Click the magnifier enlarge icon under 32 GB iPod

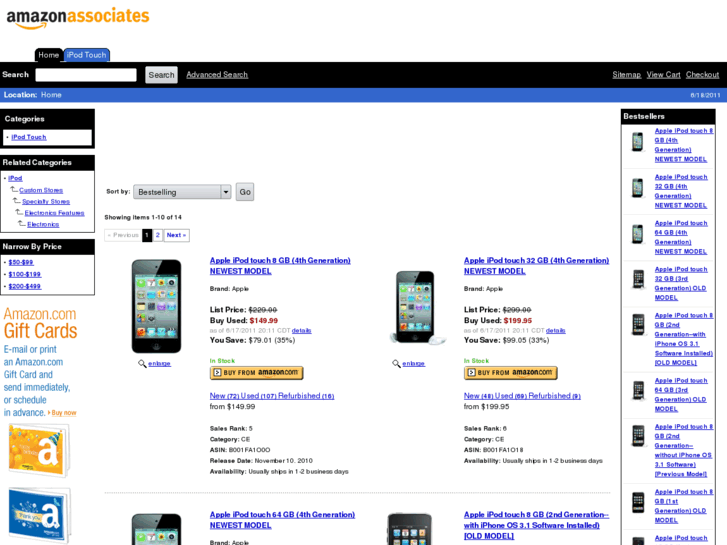click(396, 364)
